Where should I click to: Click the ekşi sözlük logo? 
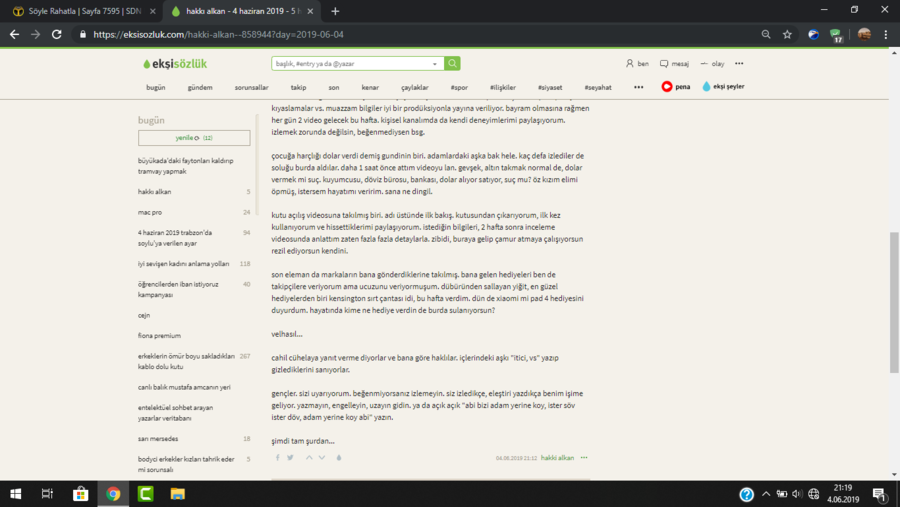tap(175, 64)
